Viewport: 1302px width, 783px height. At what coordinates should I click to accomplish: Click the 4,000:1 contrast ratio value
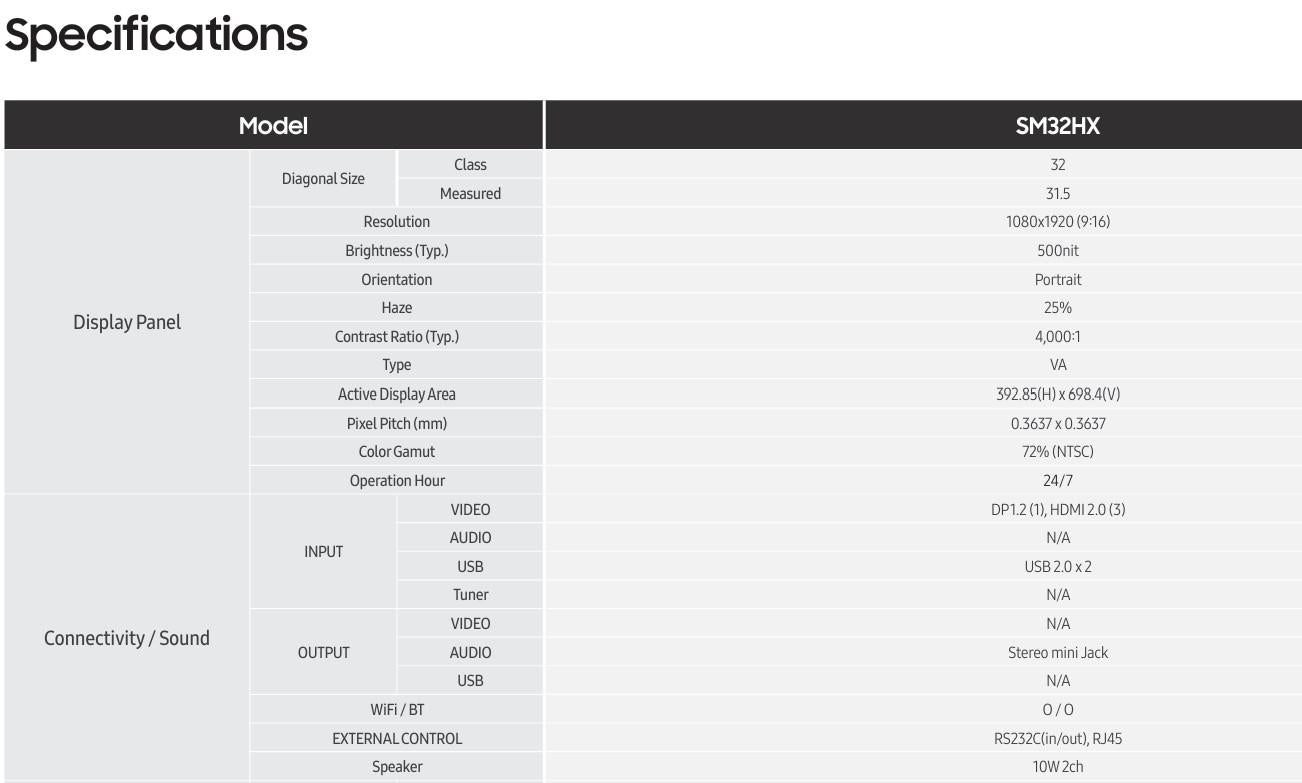(1058, 337)
